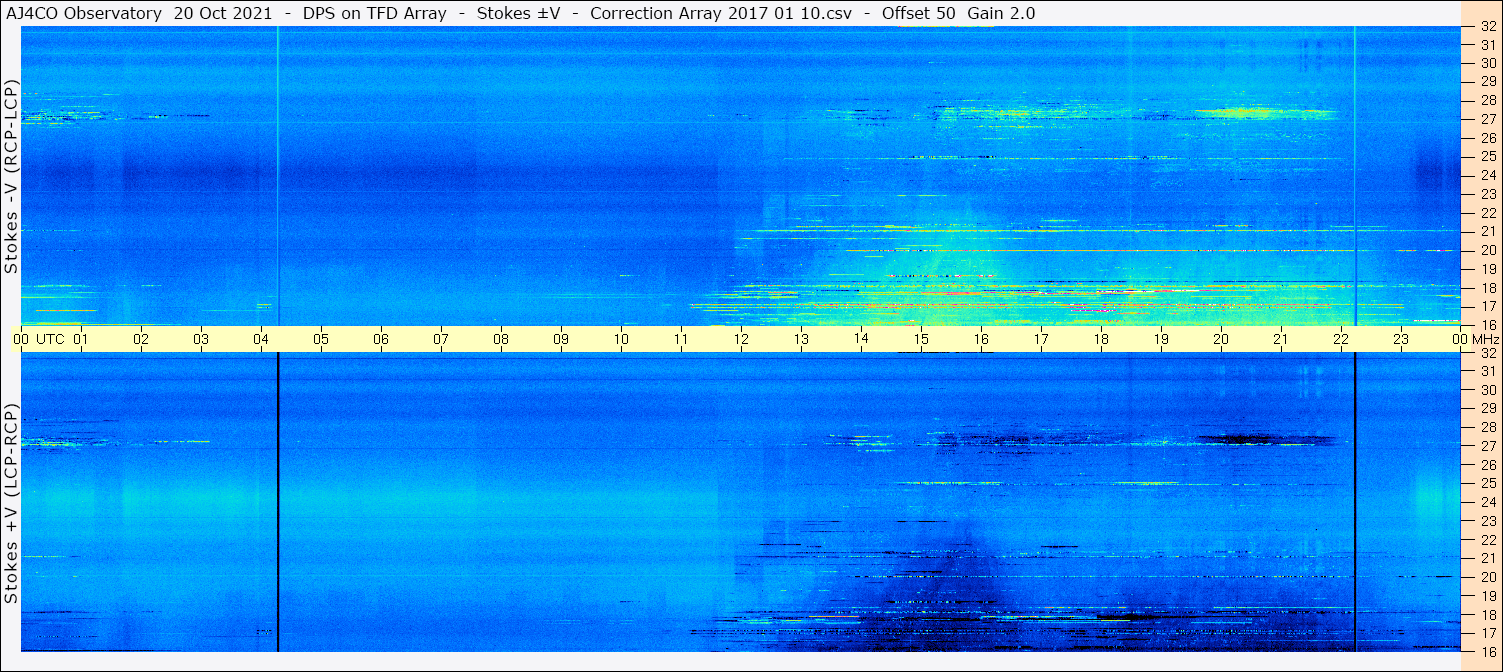The image size is (1503, 672).
Task: Select 19 MHz tick of Stokes +V panel
Action: (x=1487, y=596)
